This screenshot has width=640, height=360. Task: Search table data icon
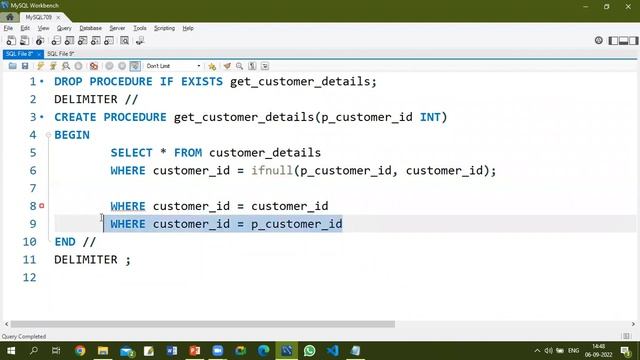[x=124, y=40]
